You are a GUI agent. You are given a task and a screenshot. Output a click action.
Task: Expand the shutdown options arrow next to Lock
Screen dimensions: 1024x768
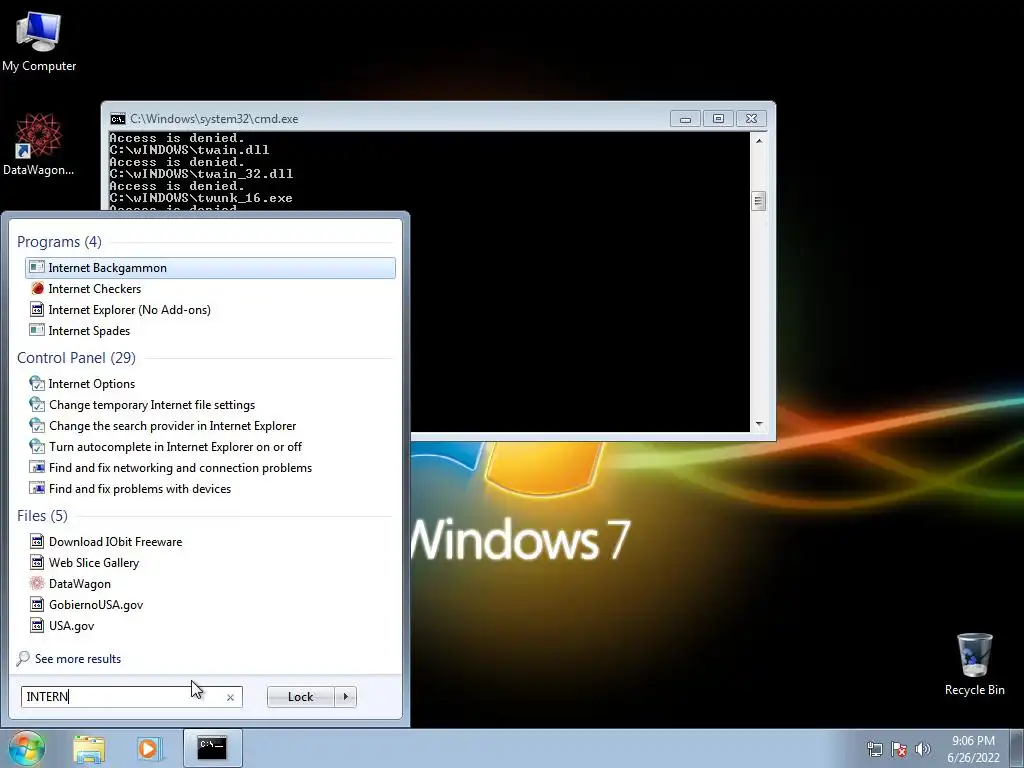click(x=345, y=697)
